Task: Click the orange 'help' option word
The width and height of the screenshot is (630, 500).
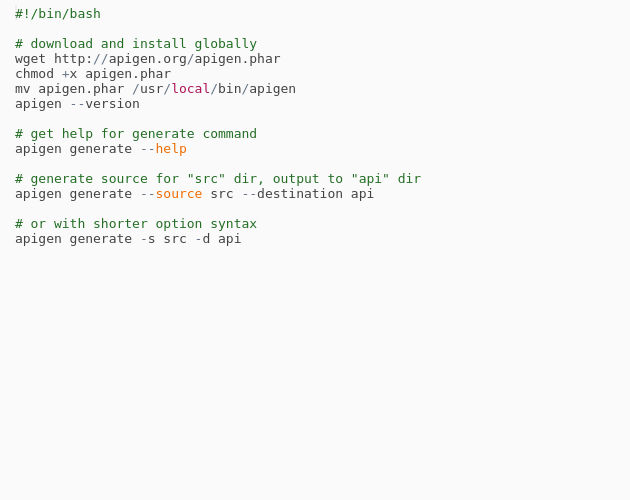Action: (x=171, y=149)
